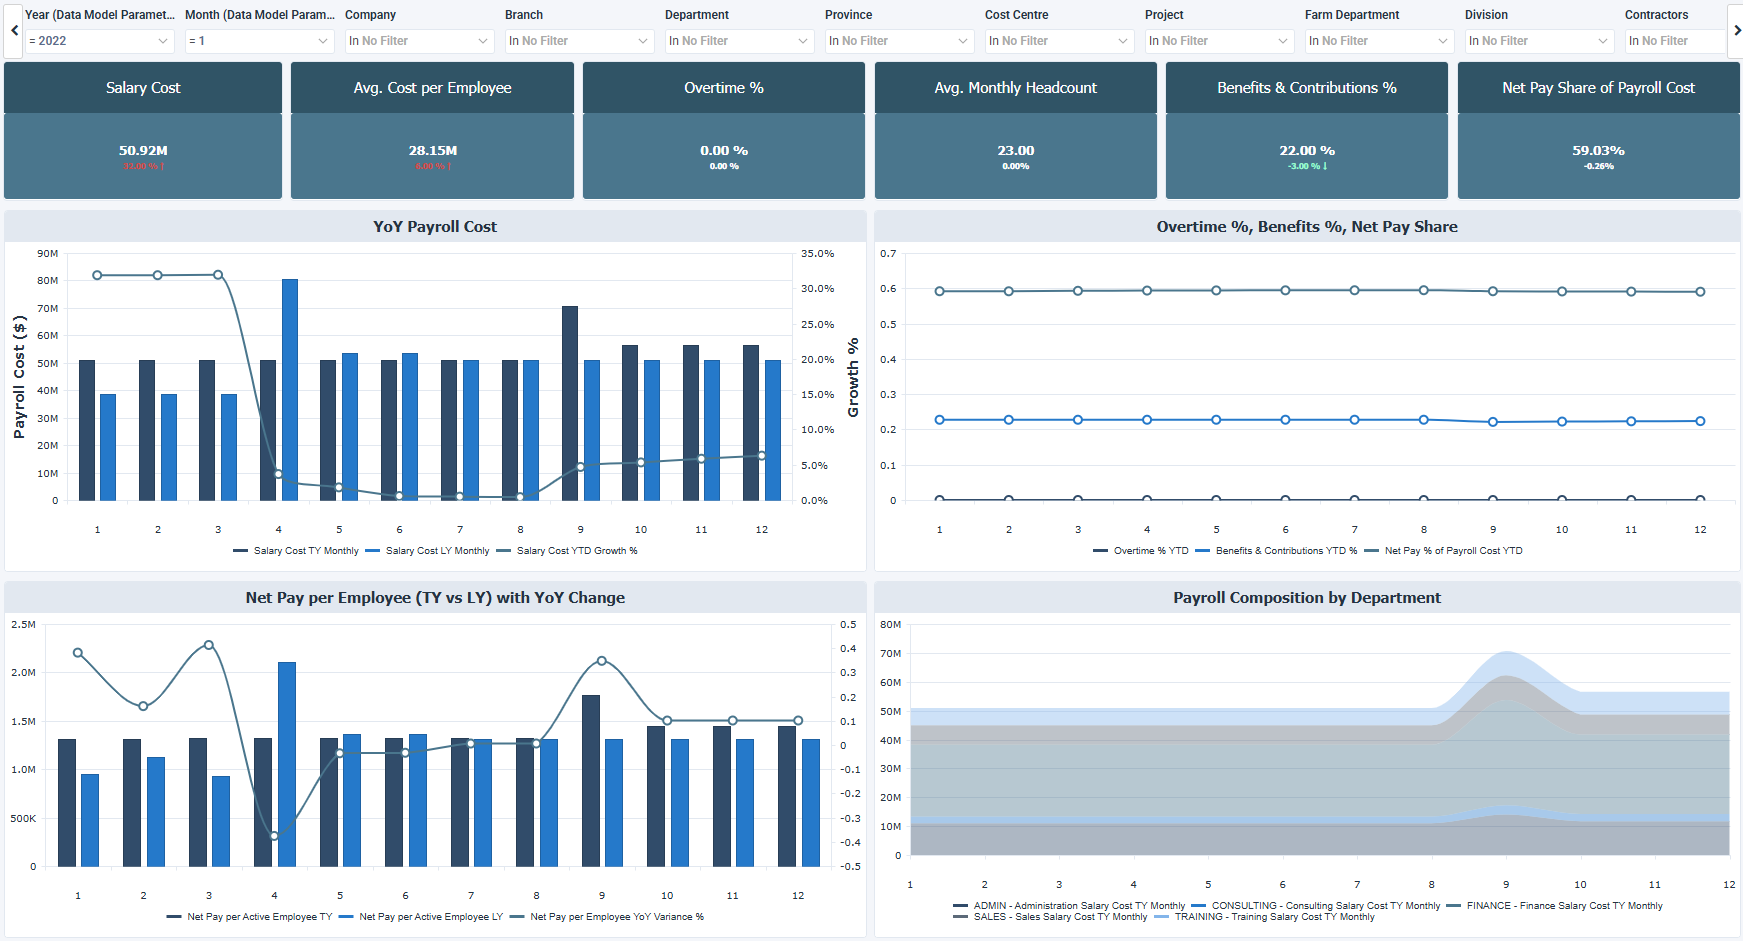Viewport: 1743px width, 941px height.
Task: Toggle ADMIN Administration Salary Cost legend entry
Action: [x=1069, y=906]
